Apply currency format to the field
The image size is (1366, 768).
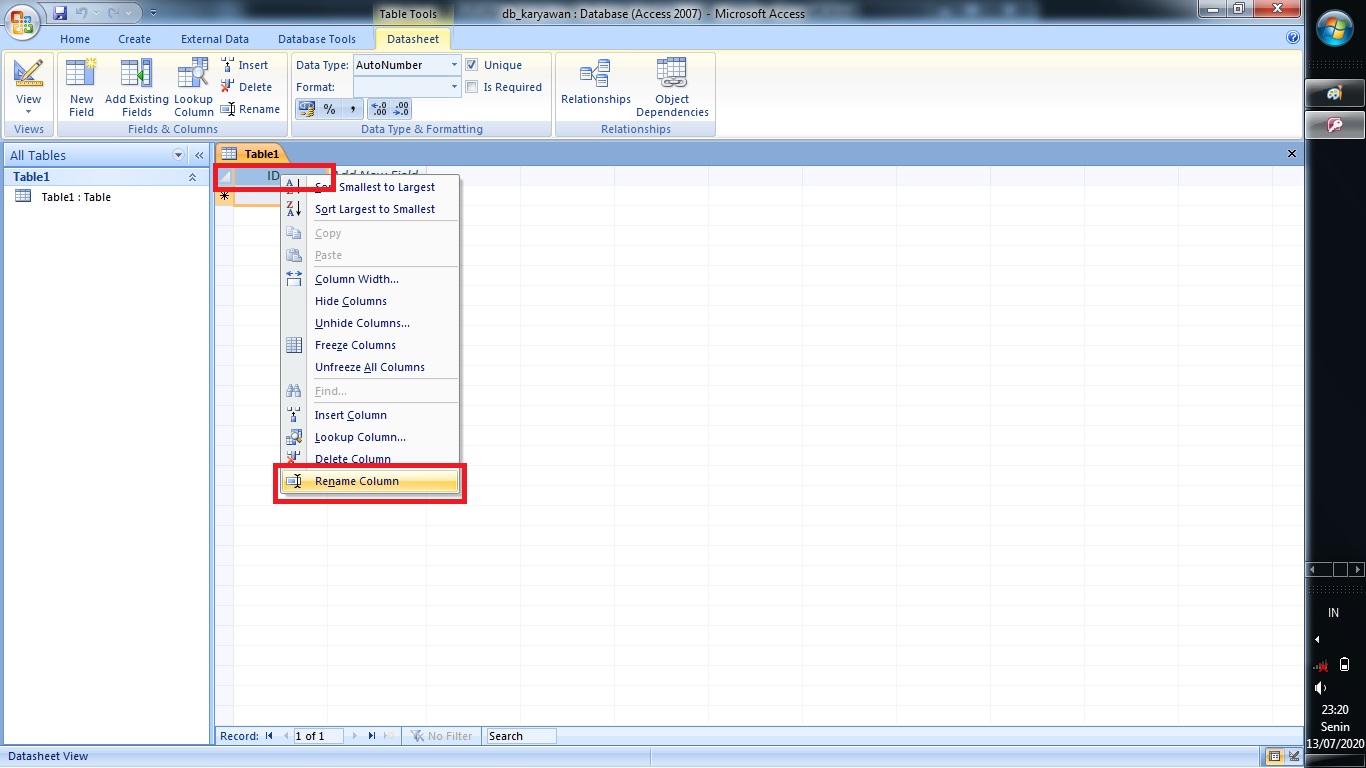[307, 108]
